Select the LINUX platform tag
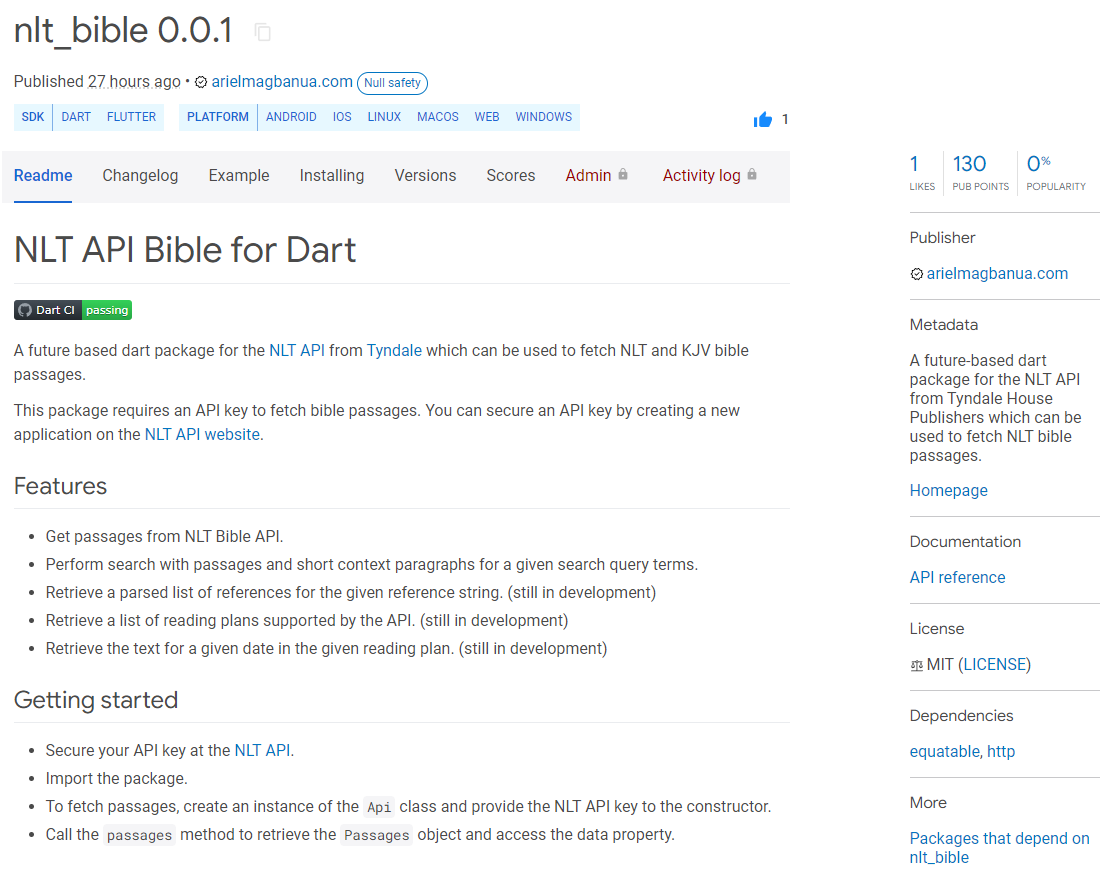Image resolution: width=1109 pixels, height=870 pixels. point(384,117)
